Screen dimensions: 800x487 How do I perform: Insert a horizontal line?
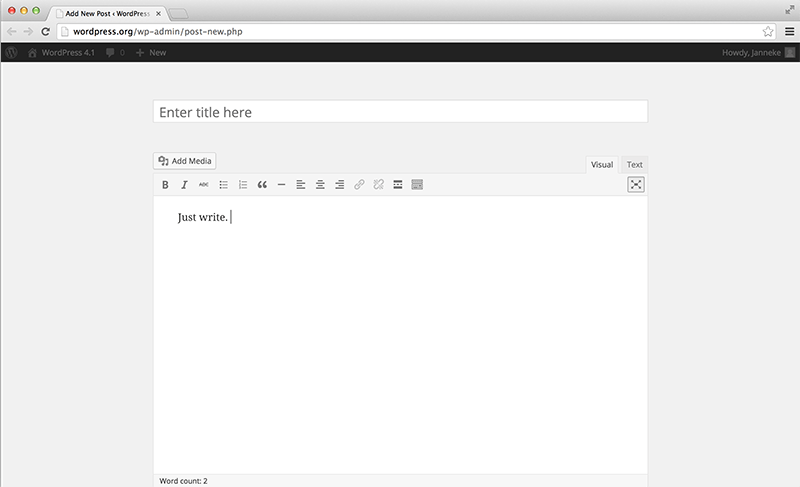coord(281,185)
